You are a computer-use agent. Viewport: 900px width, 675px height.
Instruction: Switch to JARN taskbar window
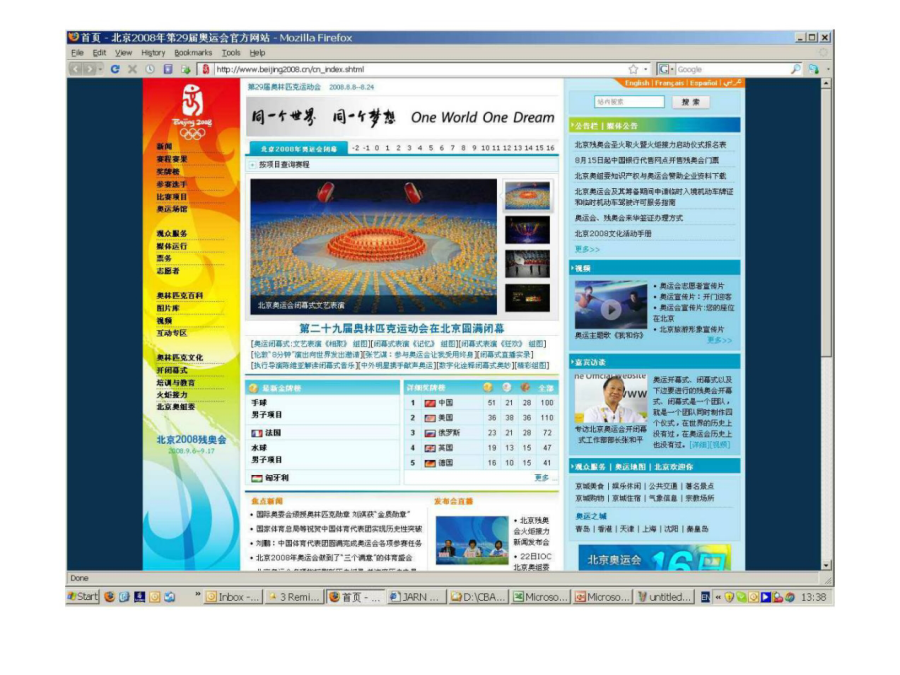[x=416, y=597]
